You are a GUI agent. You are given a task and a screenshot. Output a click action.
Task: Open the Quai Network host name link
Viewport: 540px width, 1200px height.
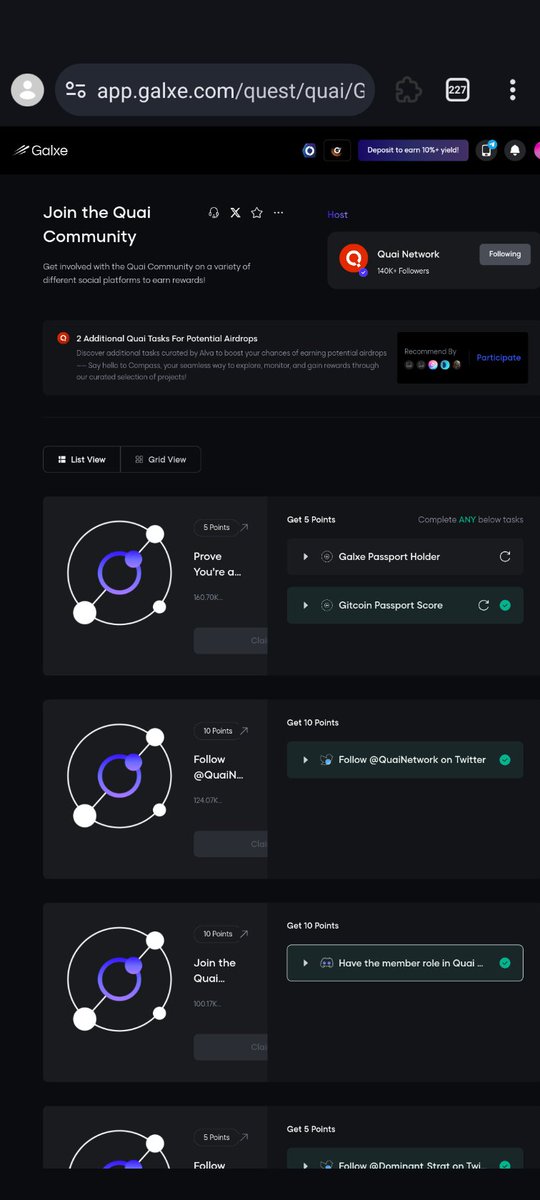pos(408,254)
